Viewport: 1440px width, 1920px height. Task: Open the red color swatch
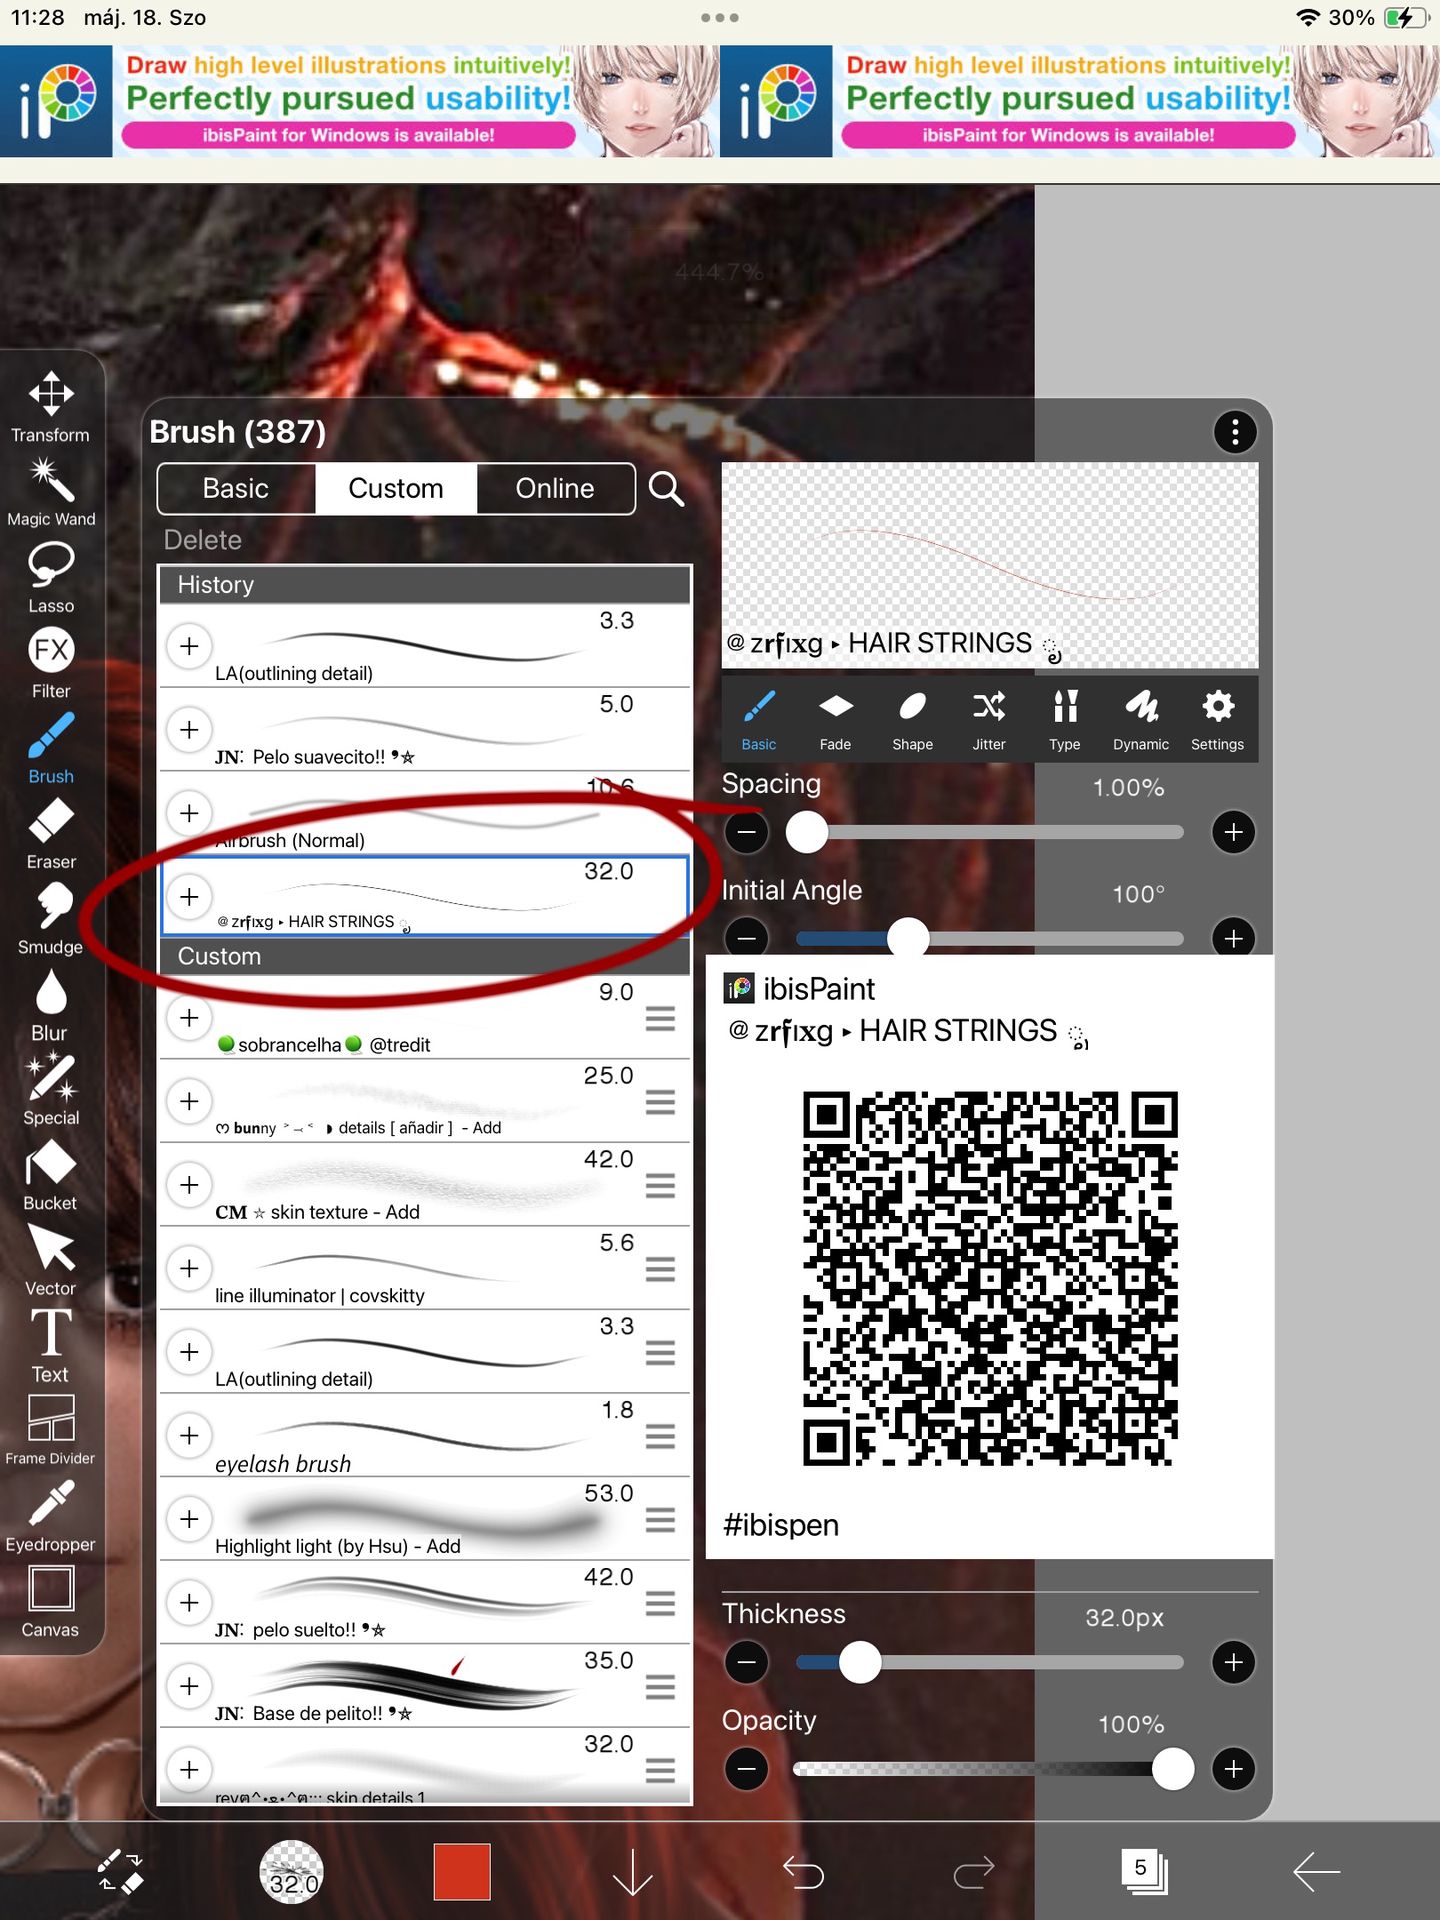(x=462, y=1871)
